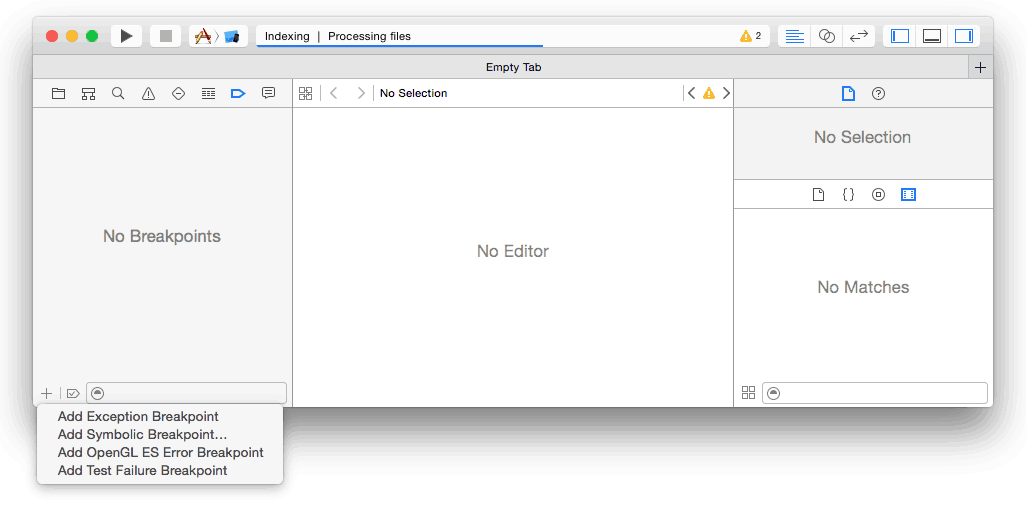Open the scheme selector with Xcode icon
Screen dimensions: 1026x523
(203, 36)
